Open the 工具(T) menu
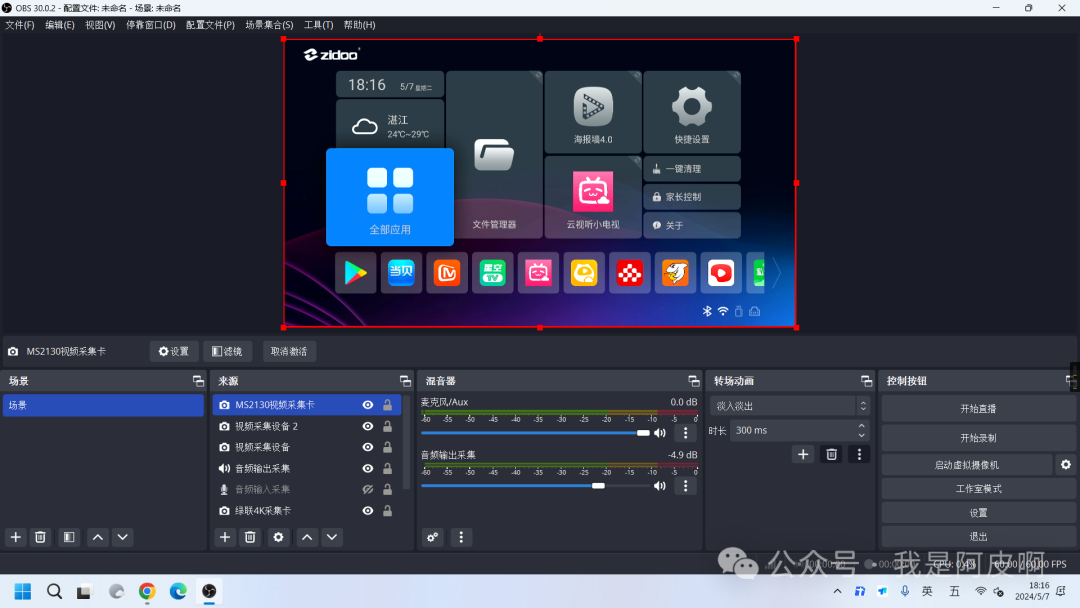This screenshot has height=608, width=1080. pyautogui.click(x=318, y=25)
